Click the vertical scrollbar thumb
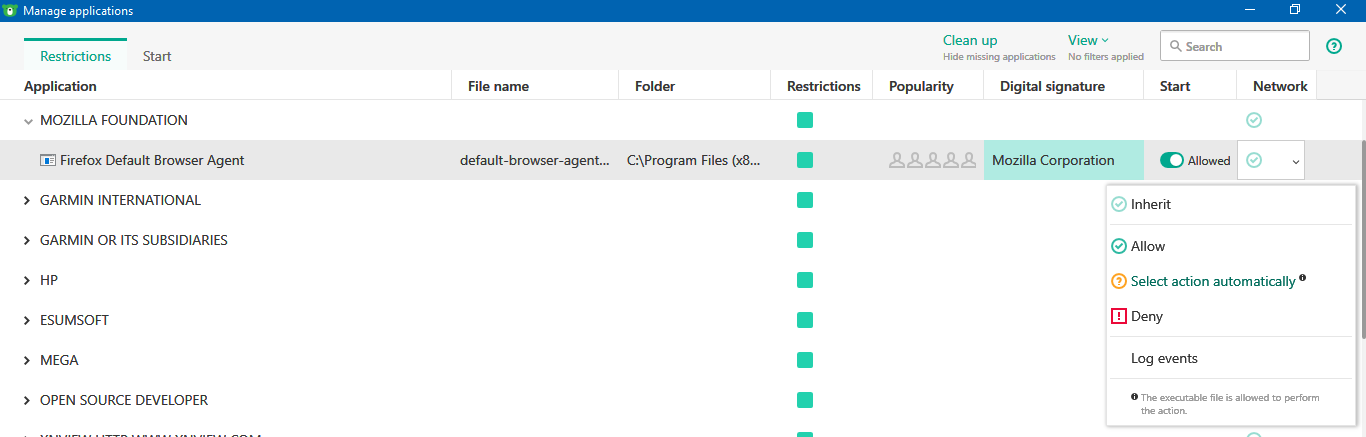Viewport: 1366px width, 437px height. click(x=1362, y=240)
